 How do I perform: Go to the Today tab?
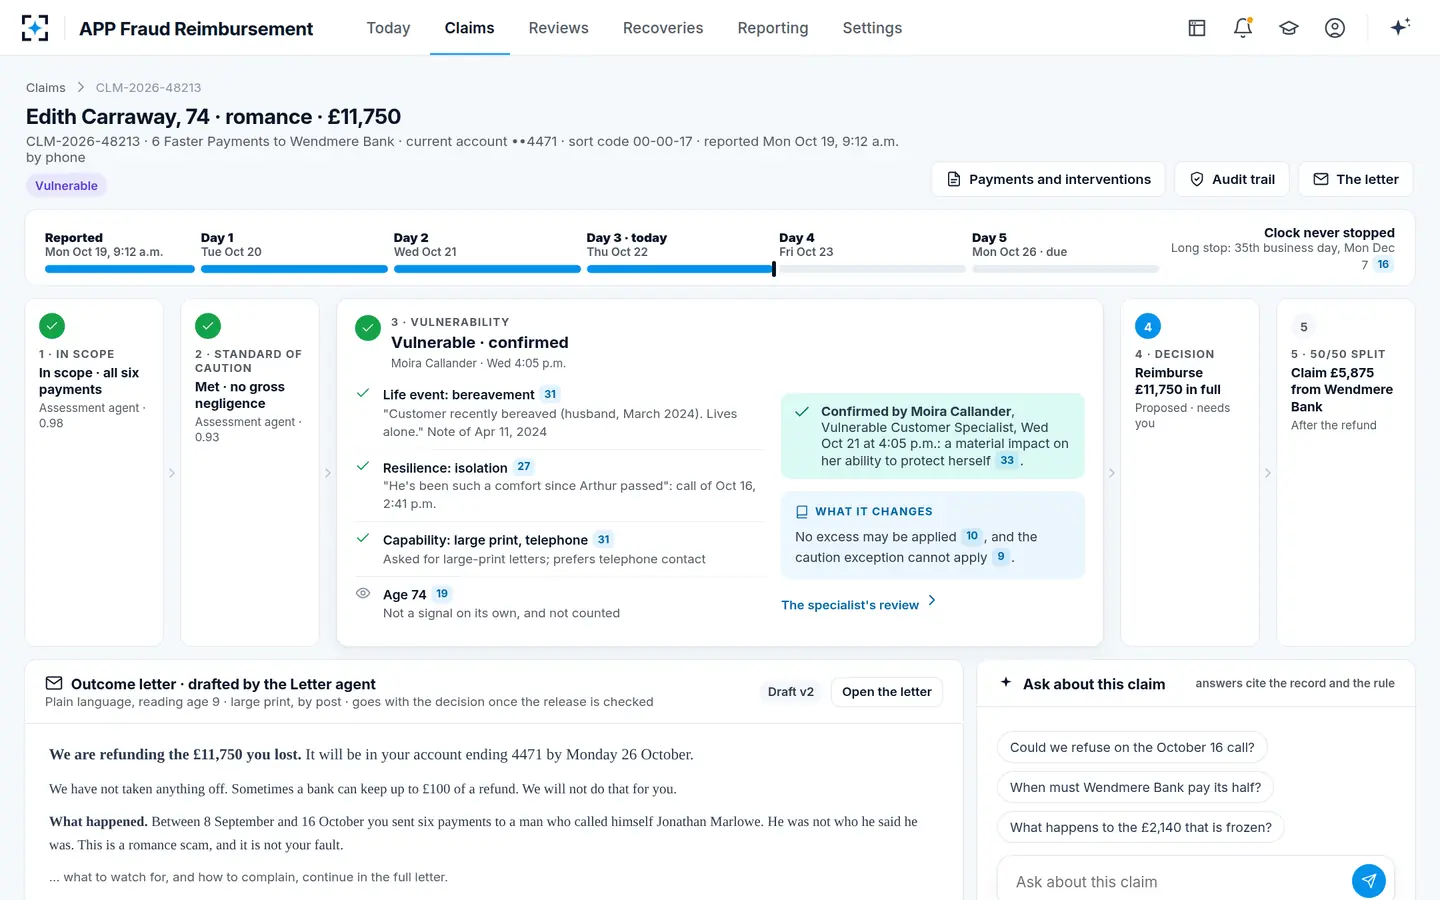point(388,28)
